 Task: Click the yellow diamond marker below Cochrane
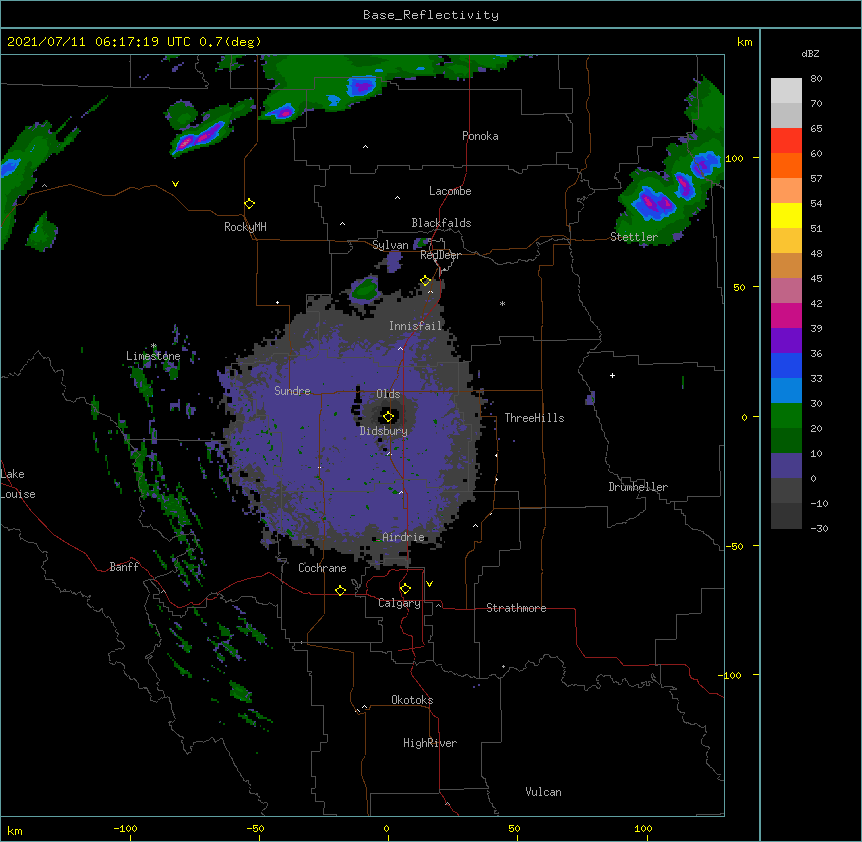click(340, 590)
